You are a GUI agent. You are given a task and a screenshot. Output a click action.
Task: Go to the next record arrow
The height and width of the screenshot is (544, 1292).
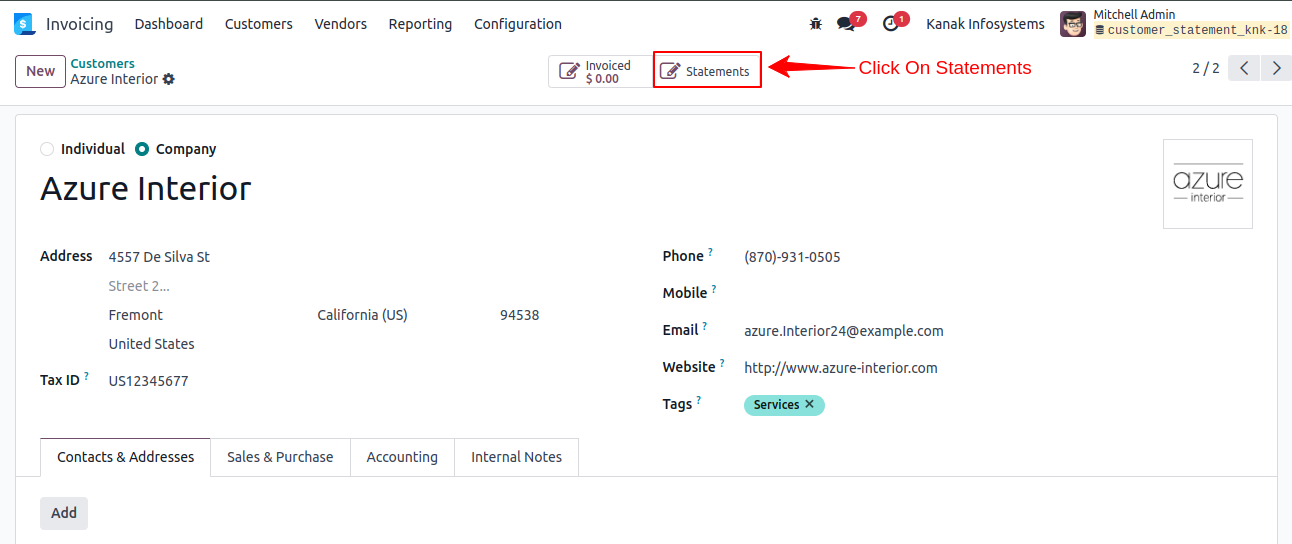pyautogui.click(x=1275, y=68)
